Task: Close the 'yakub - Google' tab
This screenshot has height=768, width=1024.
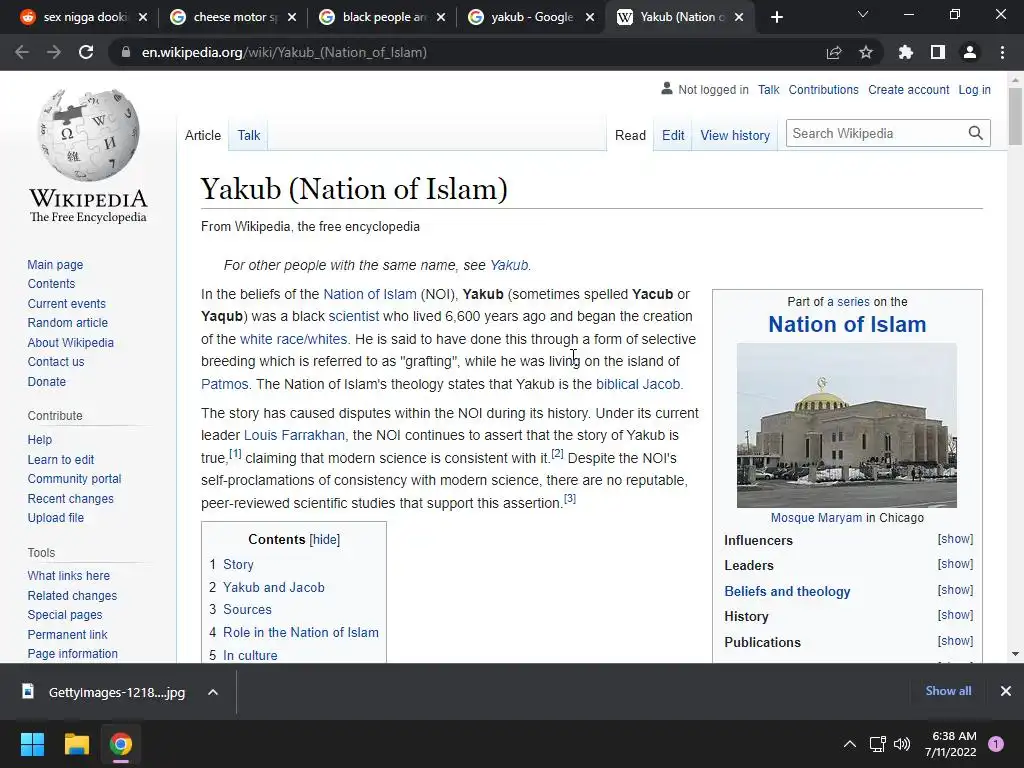Action: point(590,17)
